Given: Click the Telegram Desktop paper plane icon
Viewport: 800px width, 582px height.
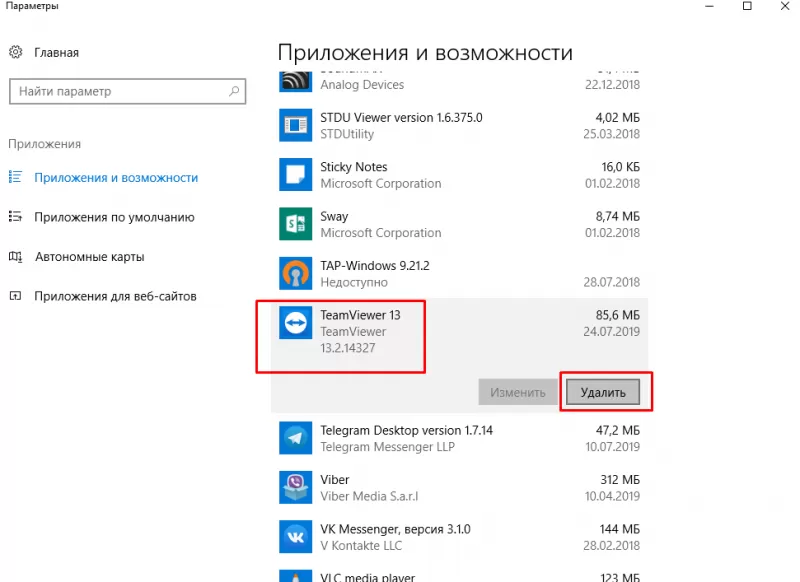Looking at the screenshot, I should [295, 437].
